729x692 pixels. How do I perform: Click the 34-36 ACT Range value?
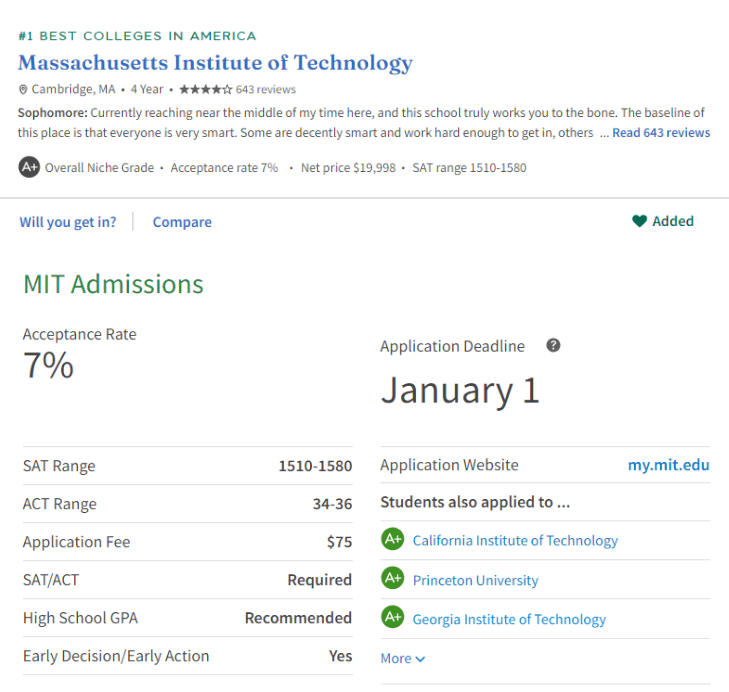click(332, 504)
